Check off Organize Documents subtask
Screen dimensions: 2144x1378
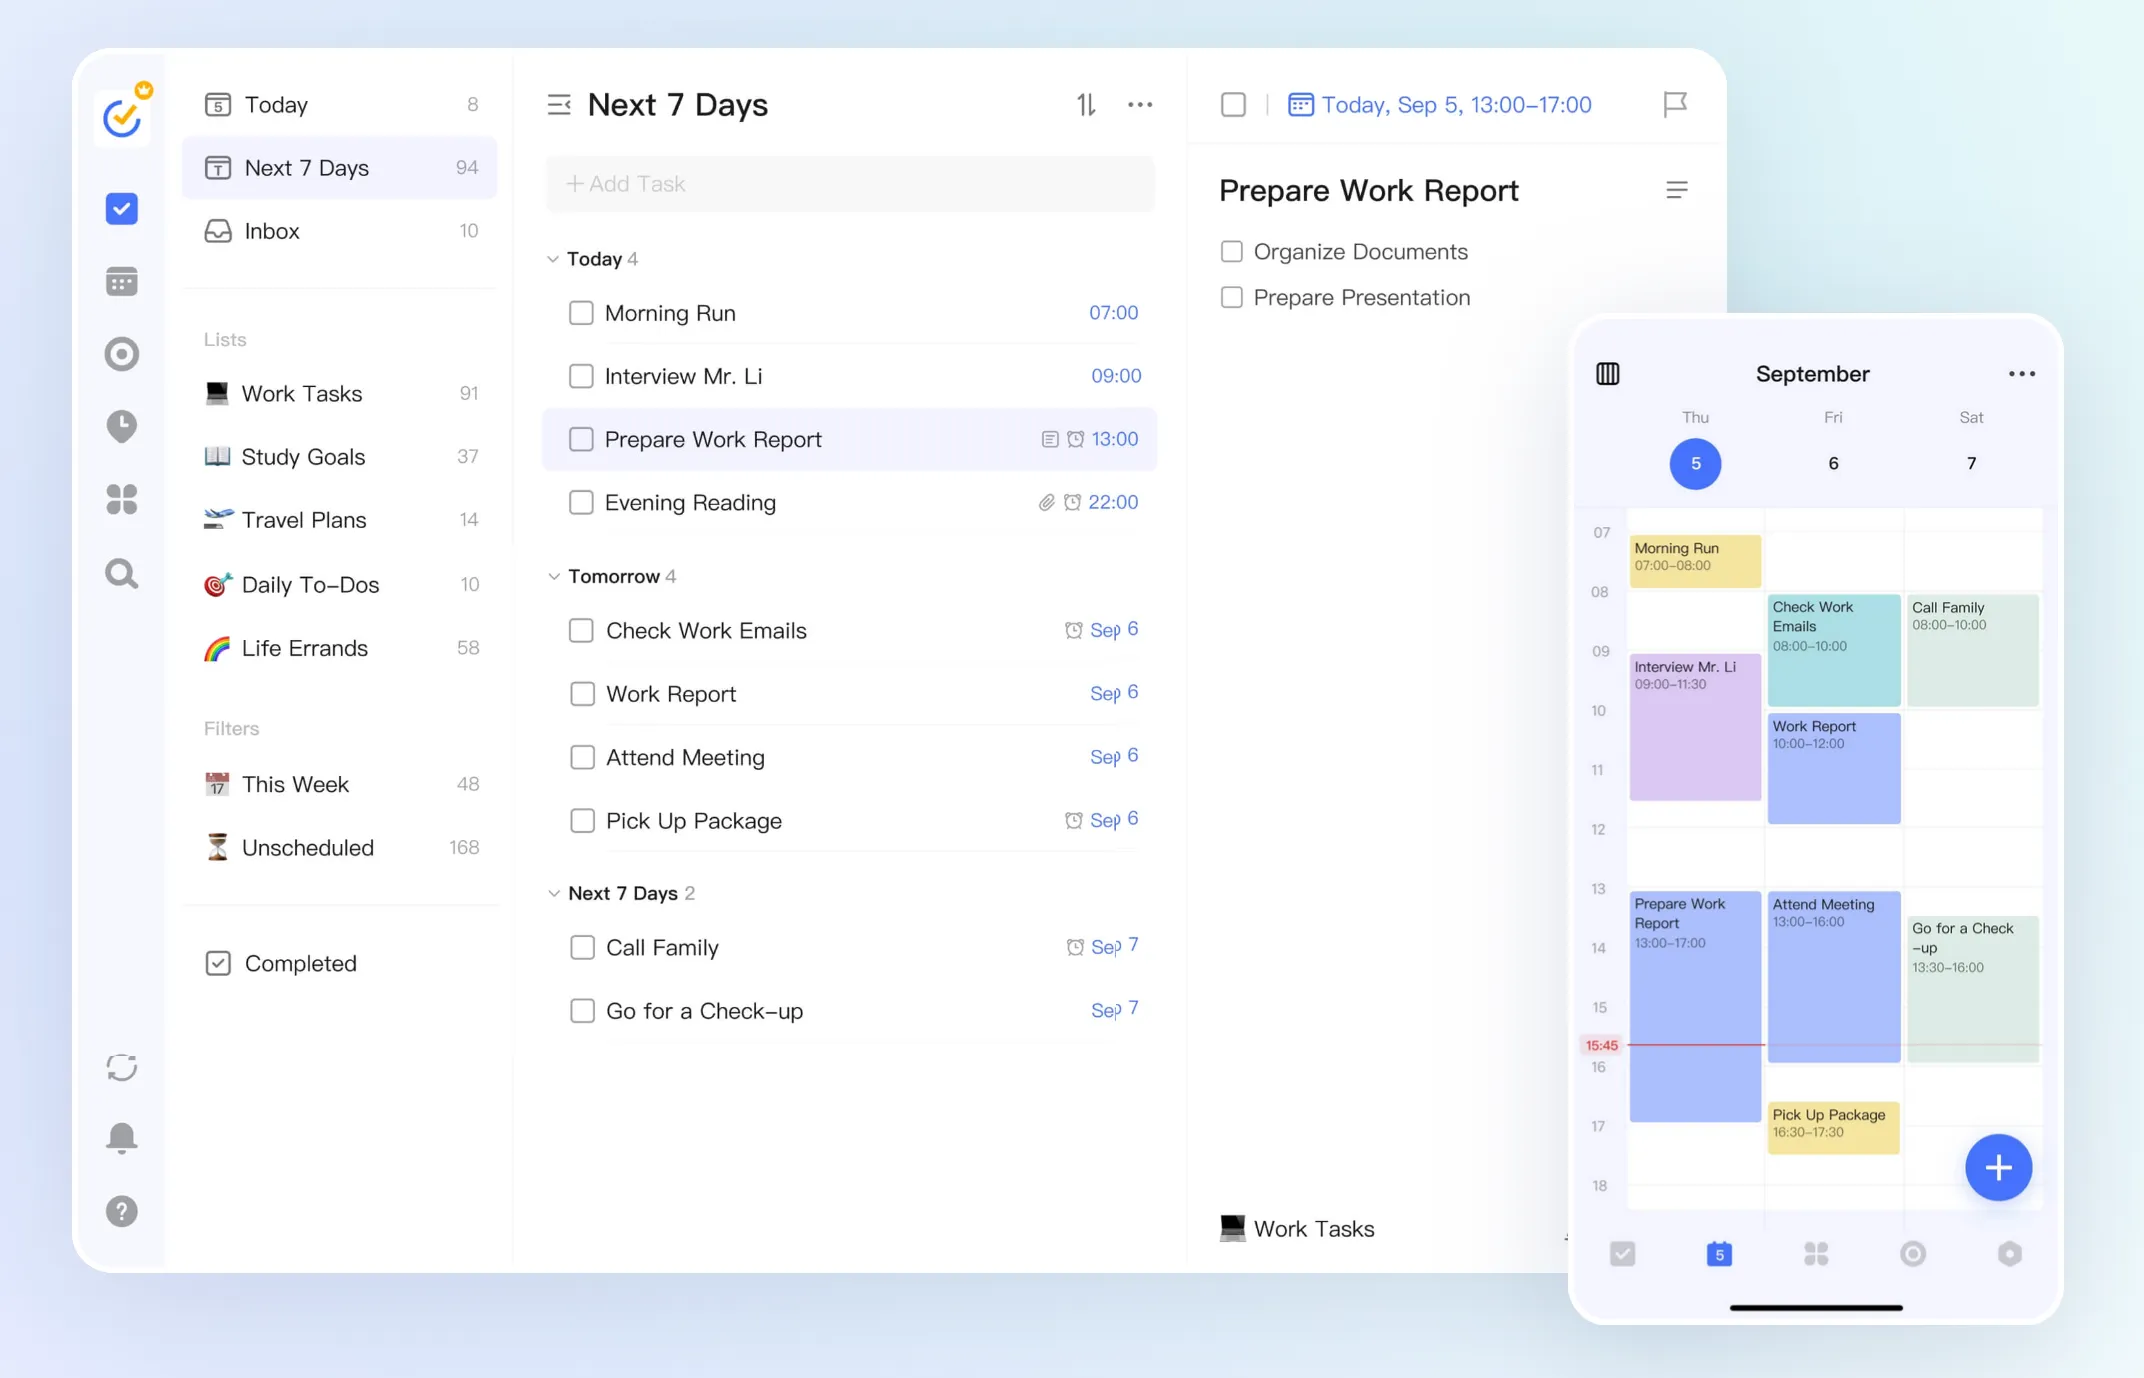click(1232, 251)
